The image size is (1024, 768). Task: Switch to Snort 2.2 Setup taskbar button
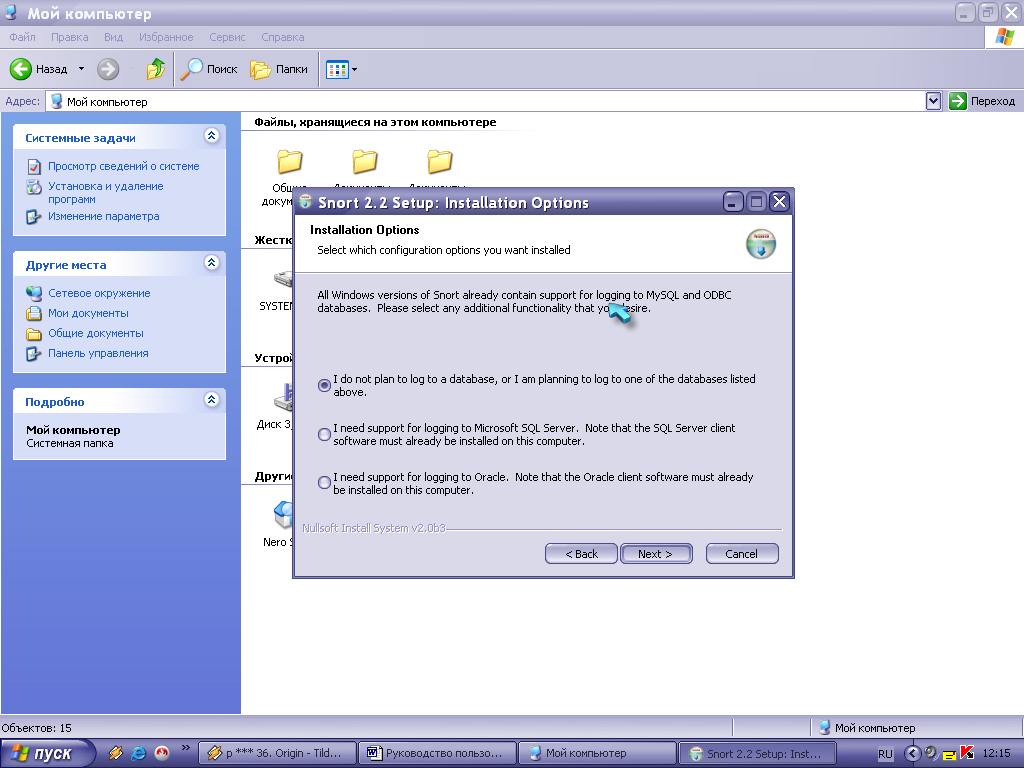pos(758,754)
